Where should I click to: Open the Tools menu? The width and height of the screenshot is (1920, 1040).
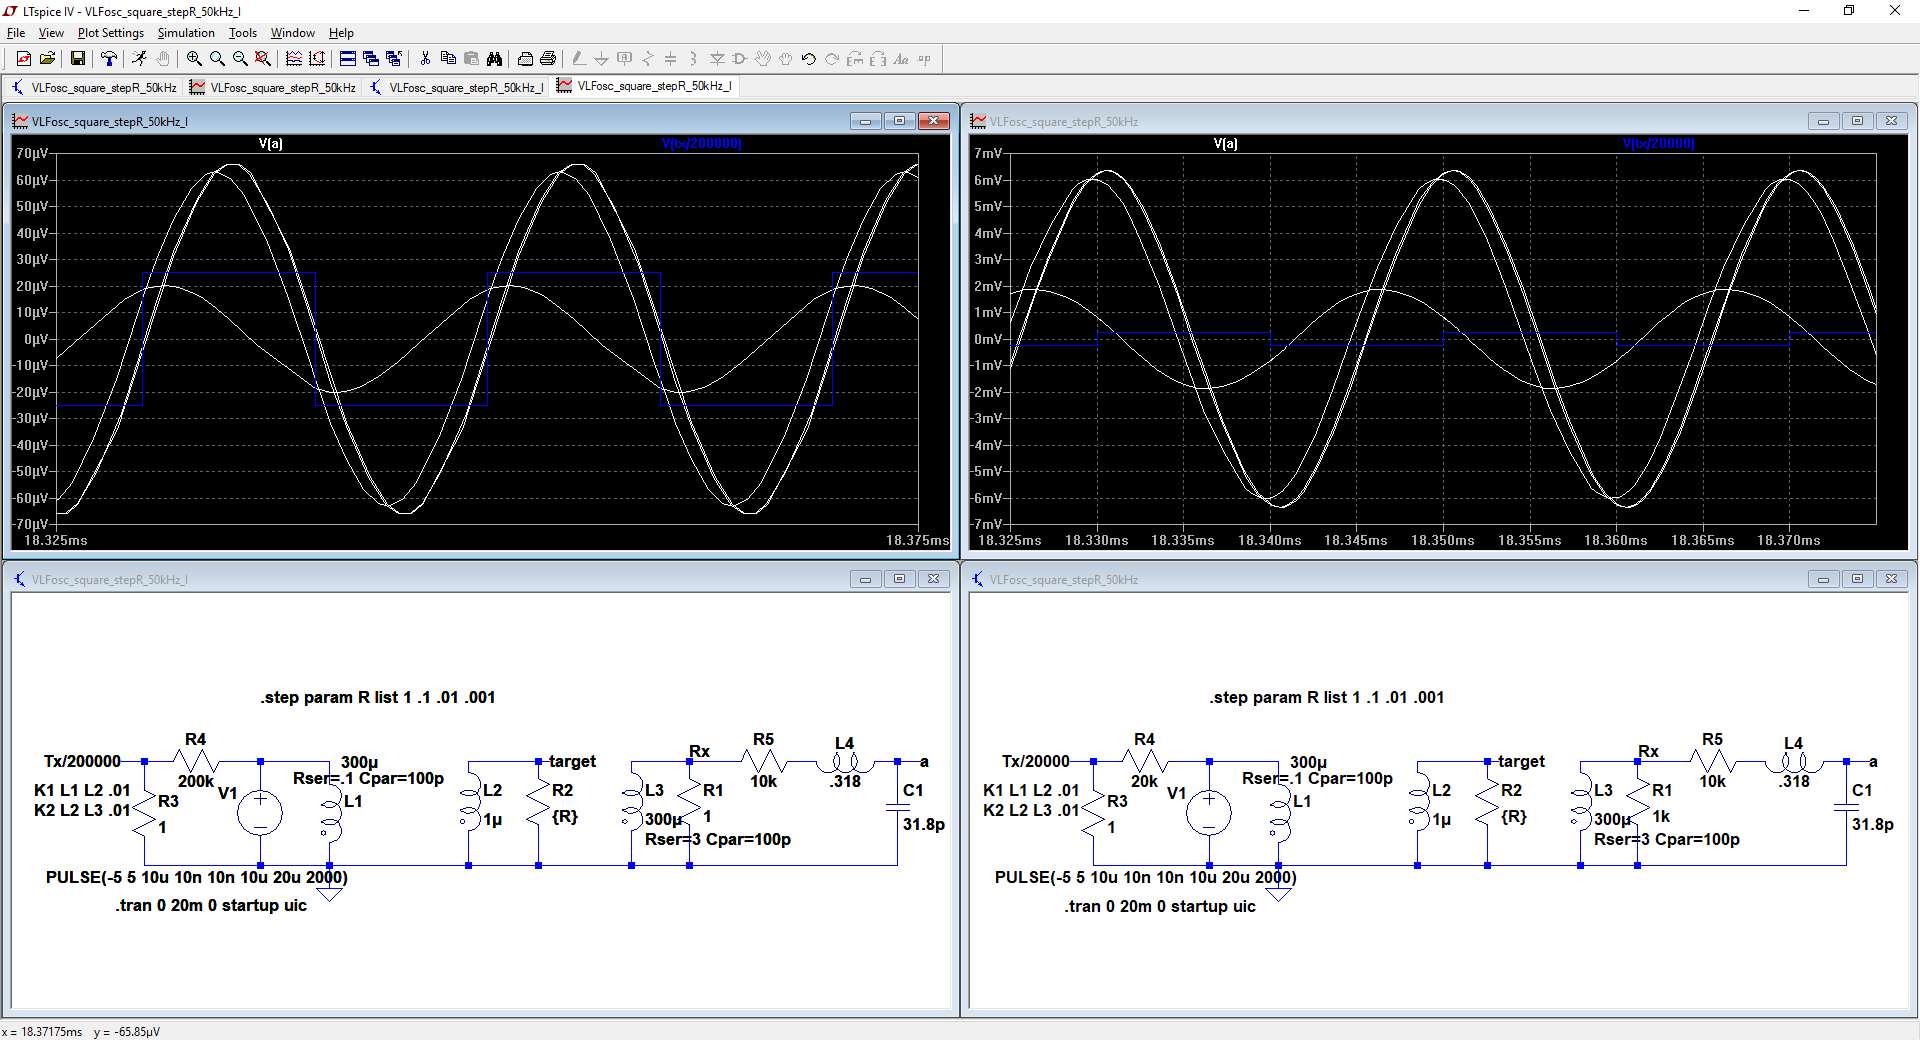pos(242,33)
